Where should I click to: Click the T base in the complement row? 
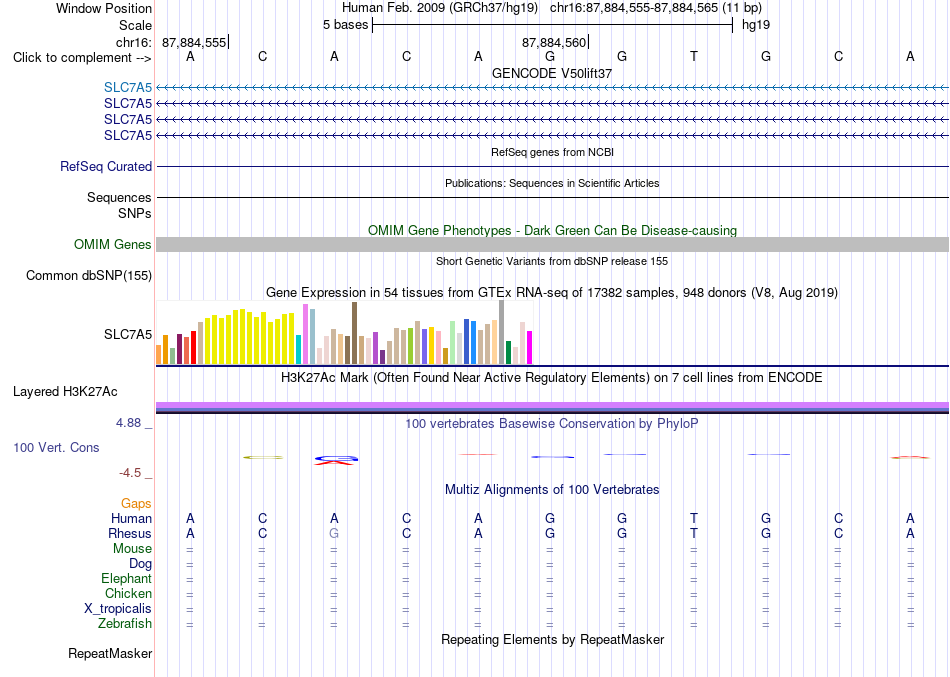pos(694,56)
